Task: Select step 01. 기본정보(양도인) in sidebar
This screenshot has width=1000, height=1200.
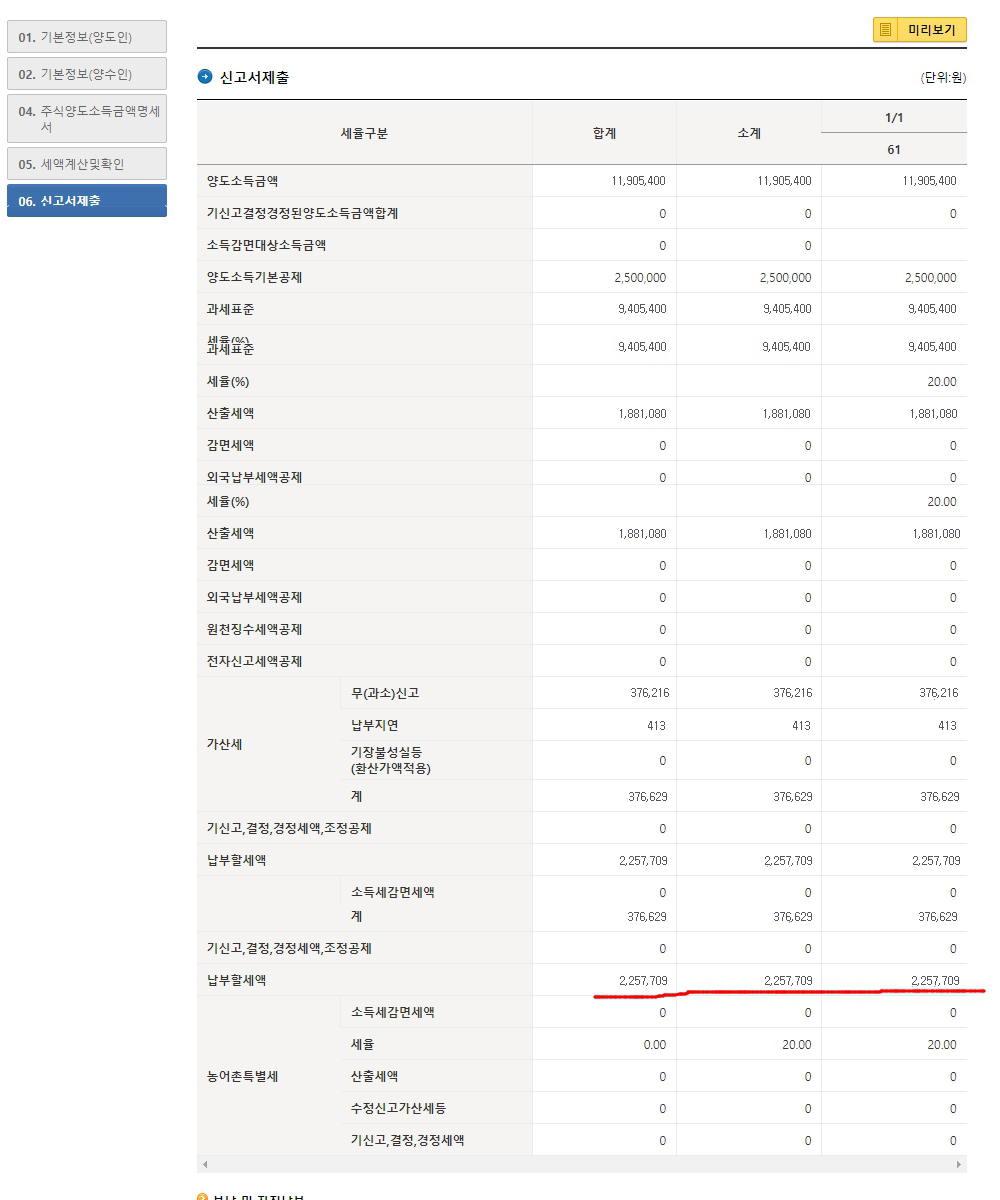Action: point(86,36)
